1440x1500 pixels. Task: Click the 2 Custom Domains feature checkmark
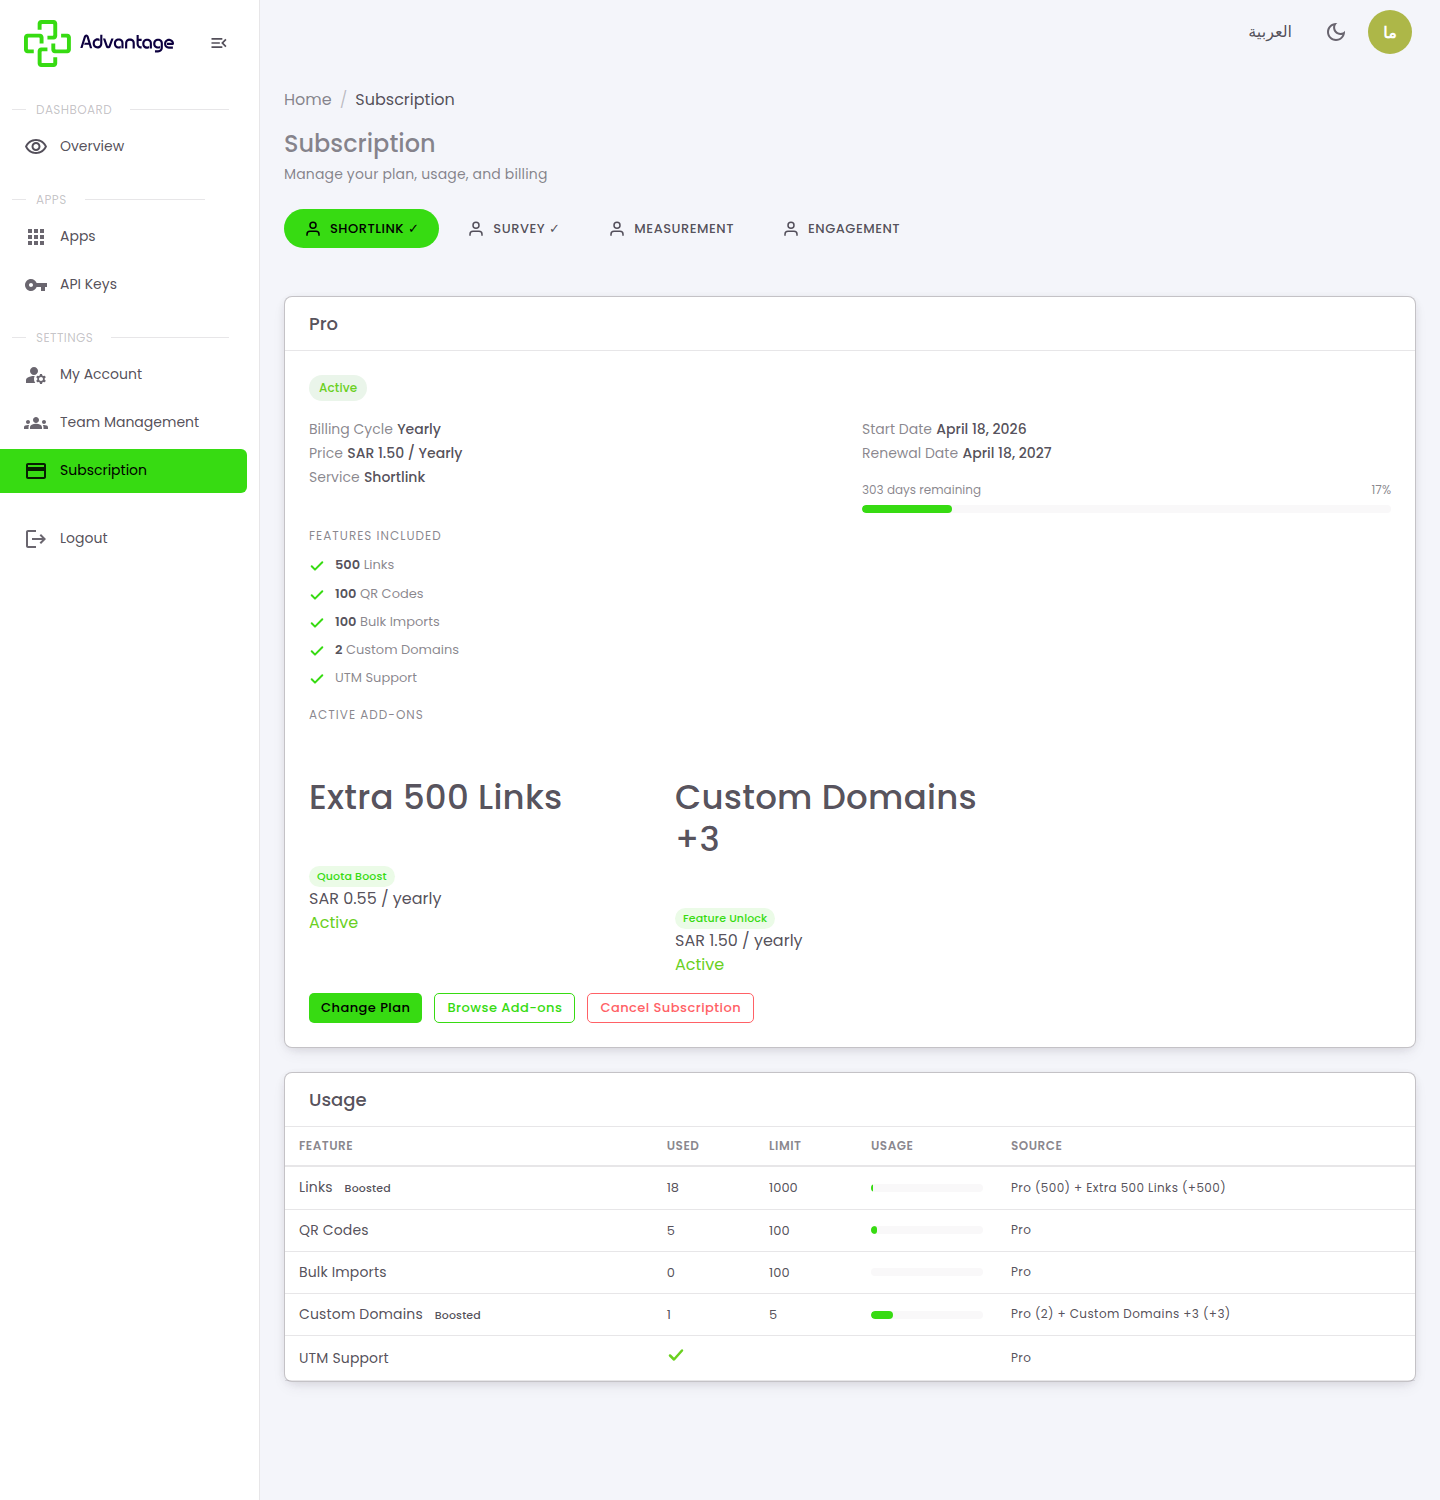tap(317, 651)
